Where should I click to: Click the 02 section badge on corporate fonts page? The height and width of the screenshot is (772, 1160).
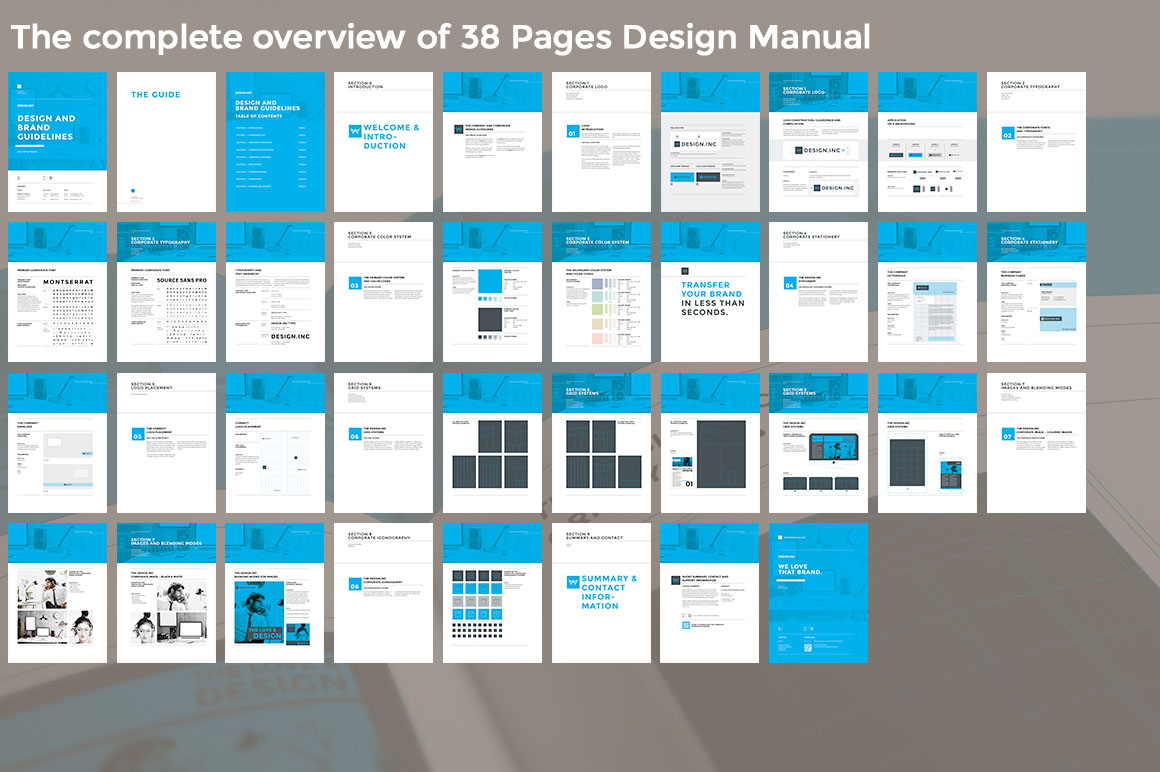pyautogui.click(x=1008, y=132)
